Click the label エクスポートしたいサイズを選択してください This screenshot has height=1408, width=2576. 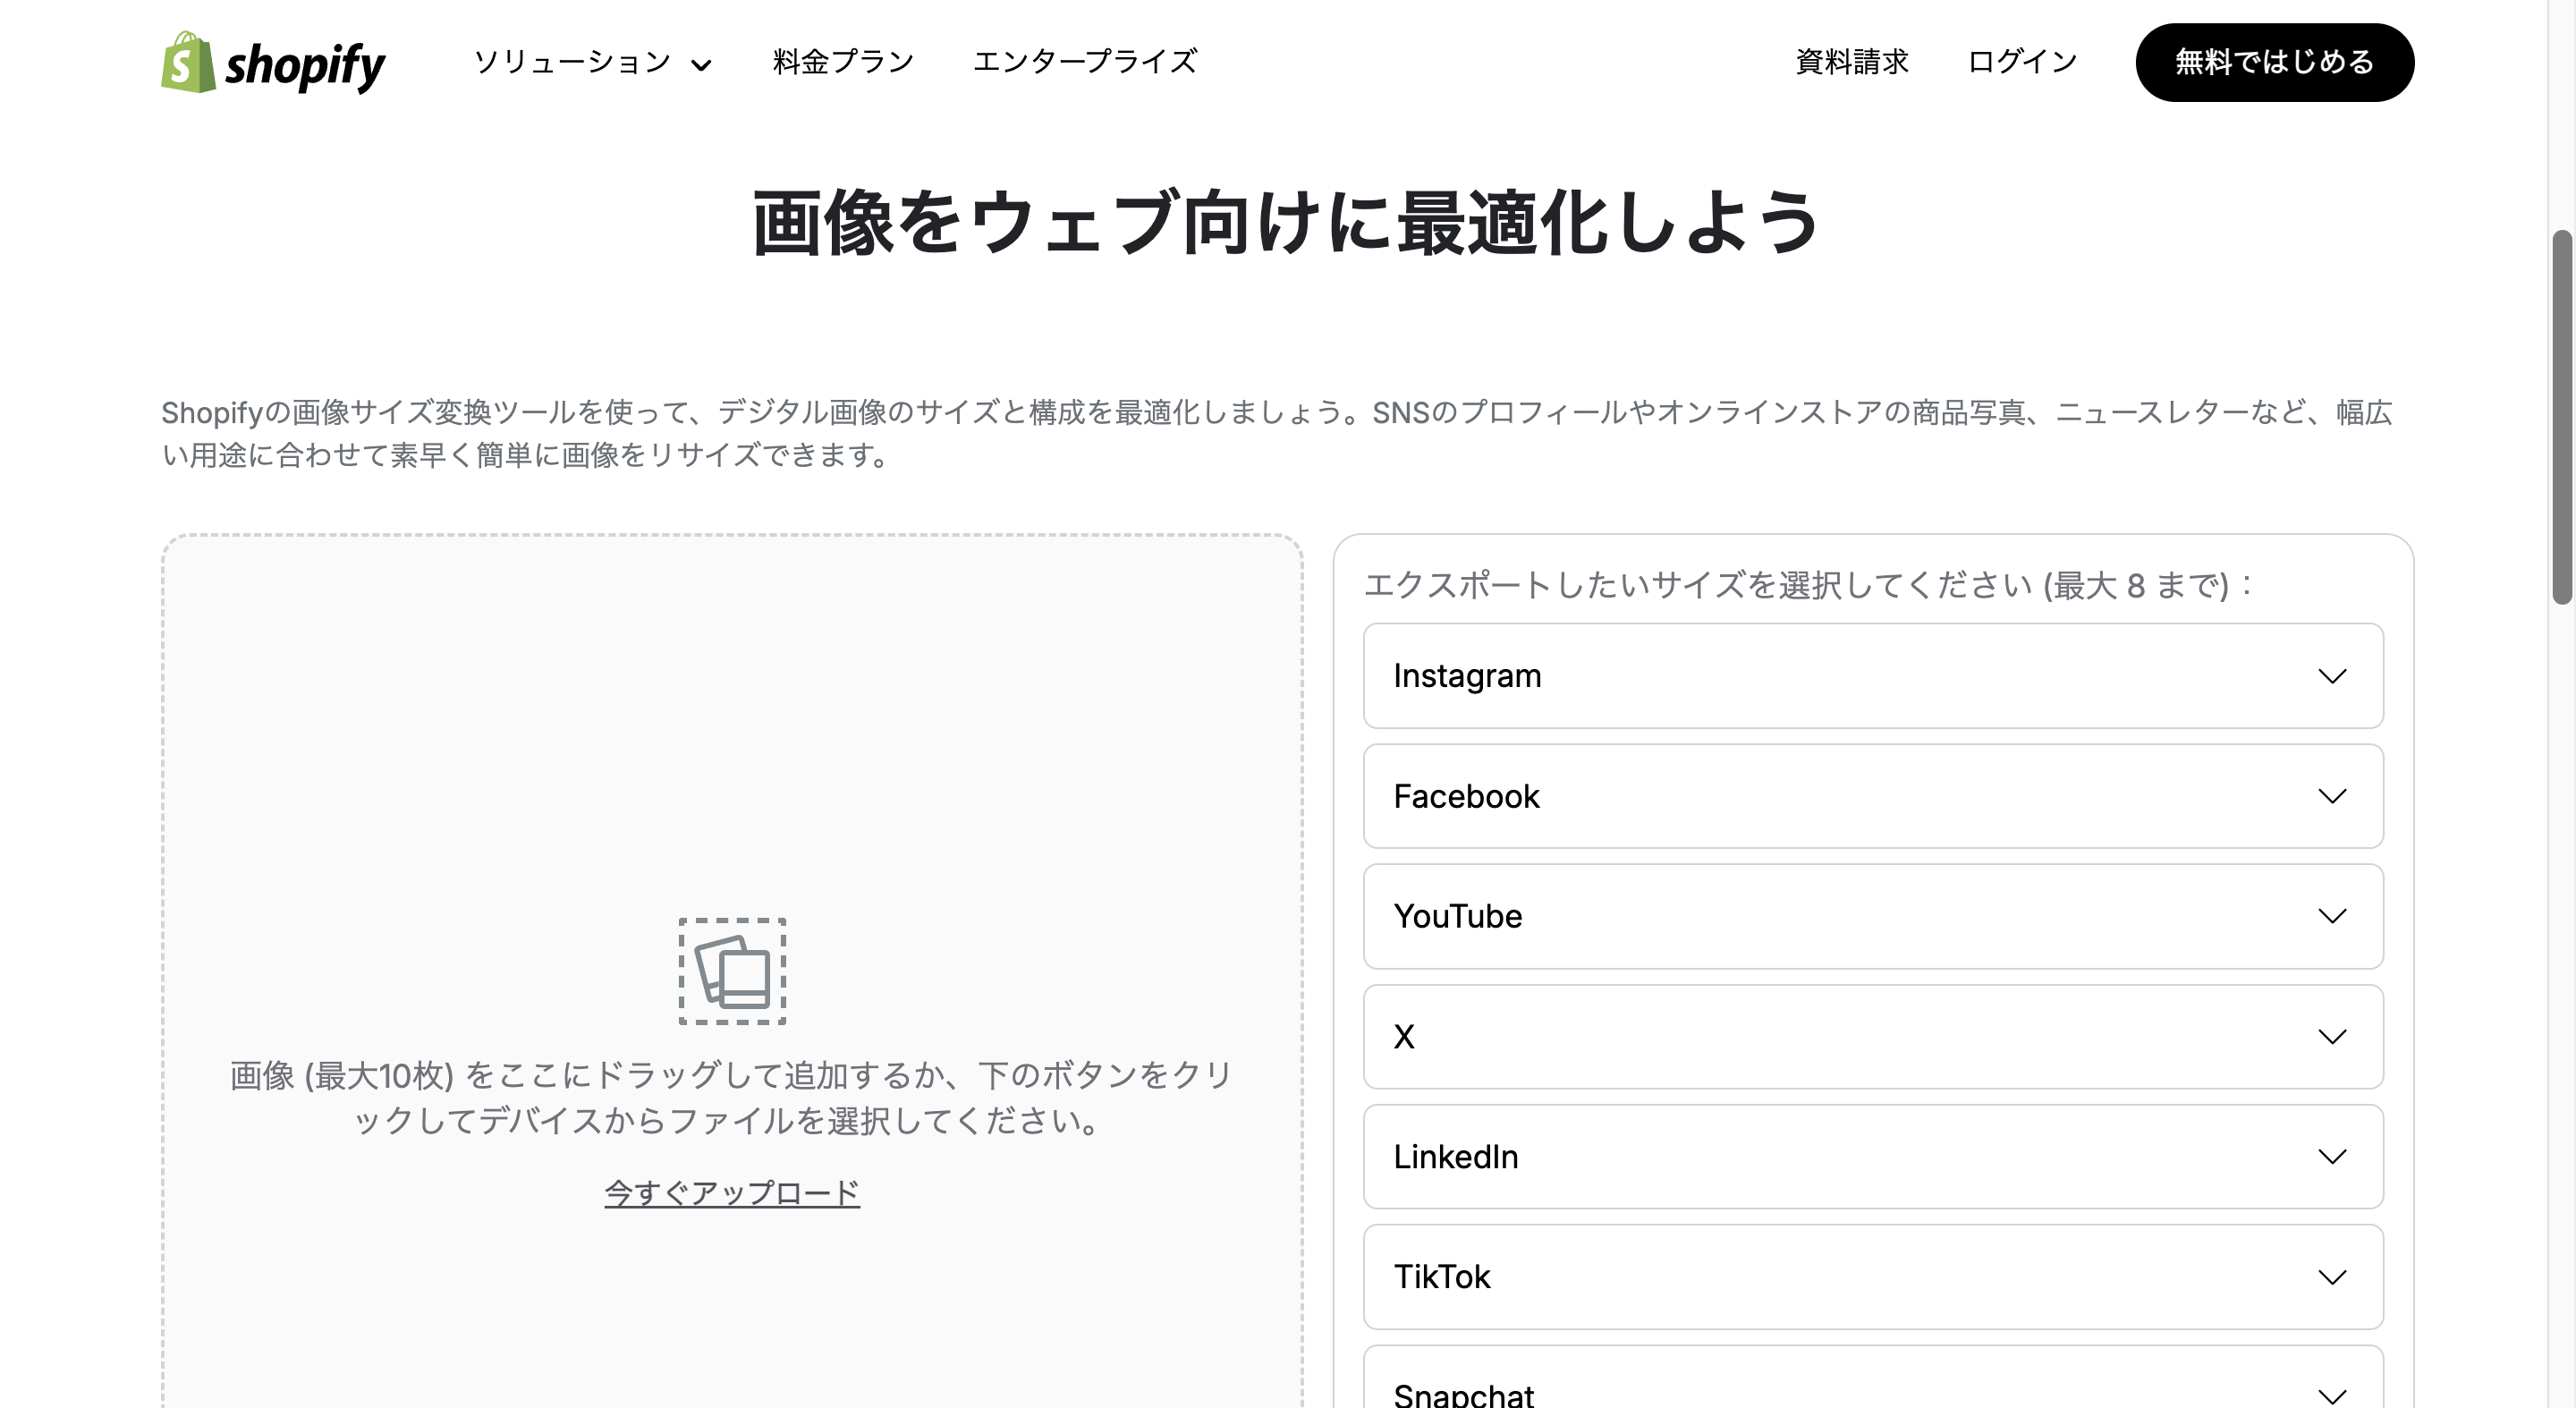click(x=1807, y=585)
